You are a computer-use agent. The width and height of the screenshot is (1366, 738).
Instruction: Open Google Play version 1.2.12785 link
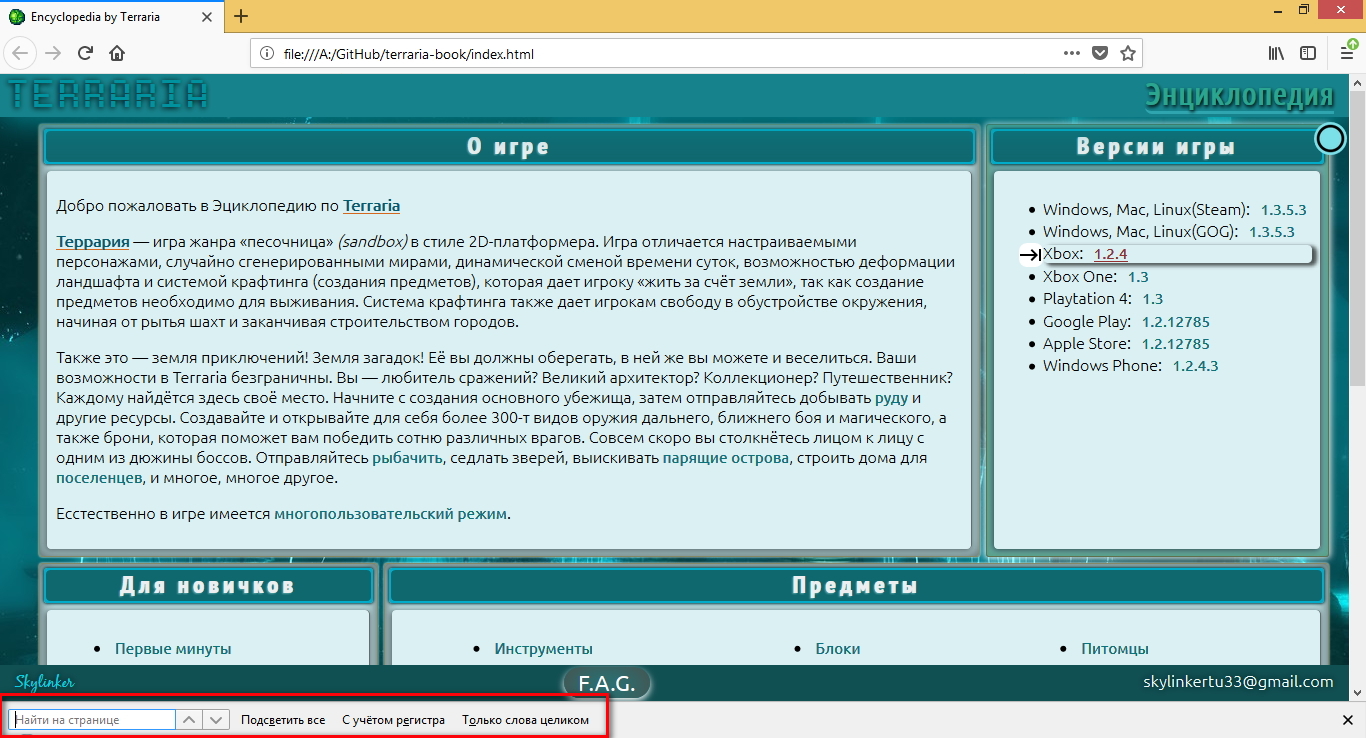[1176, 322]
